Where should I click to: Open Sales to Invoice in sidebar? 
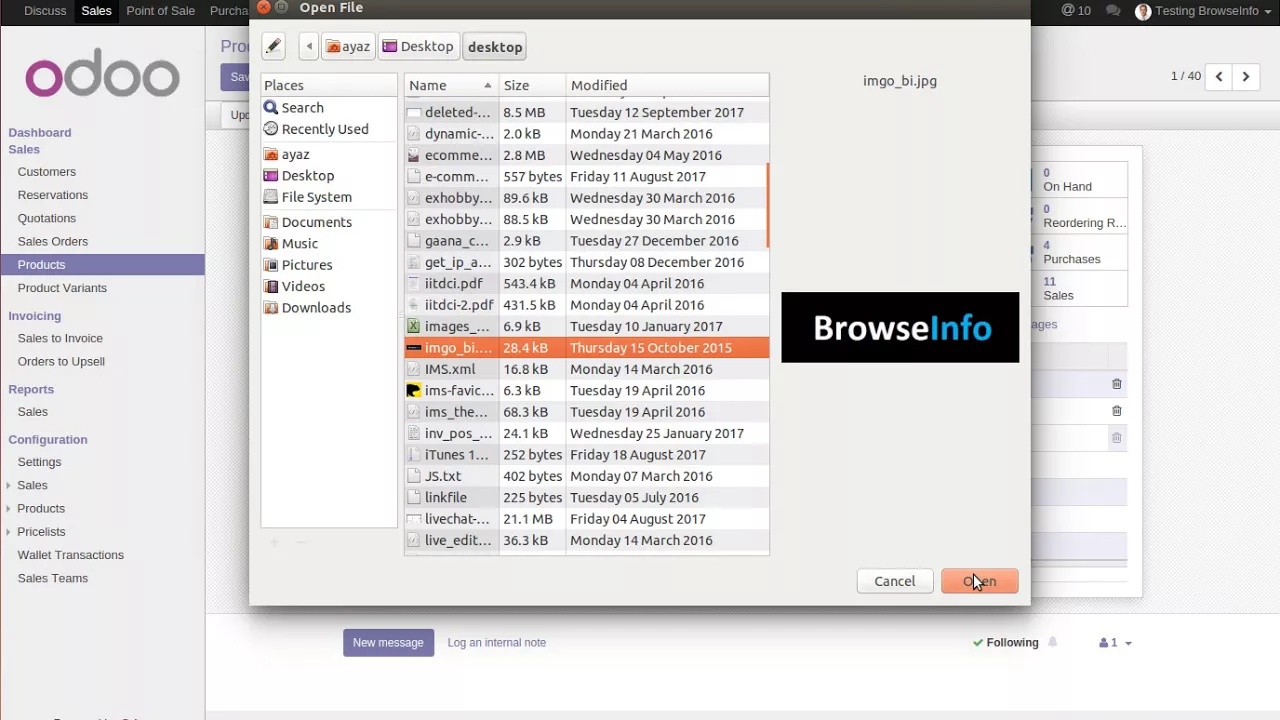point(60,338)
